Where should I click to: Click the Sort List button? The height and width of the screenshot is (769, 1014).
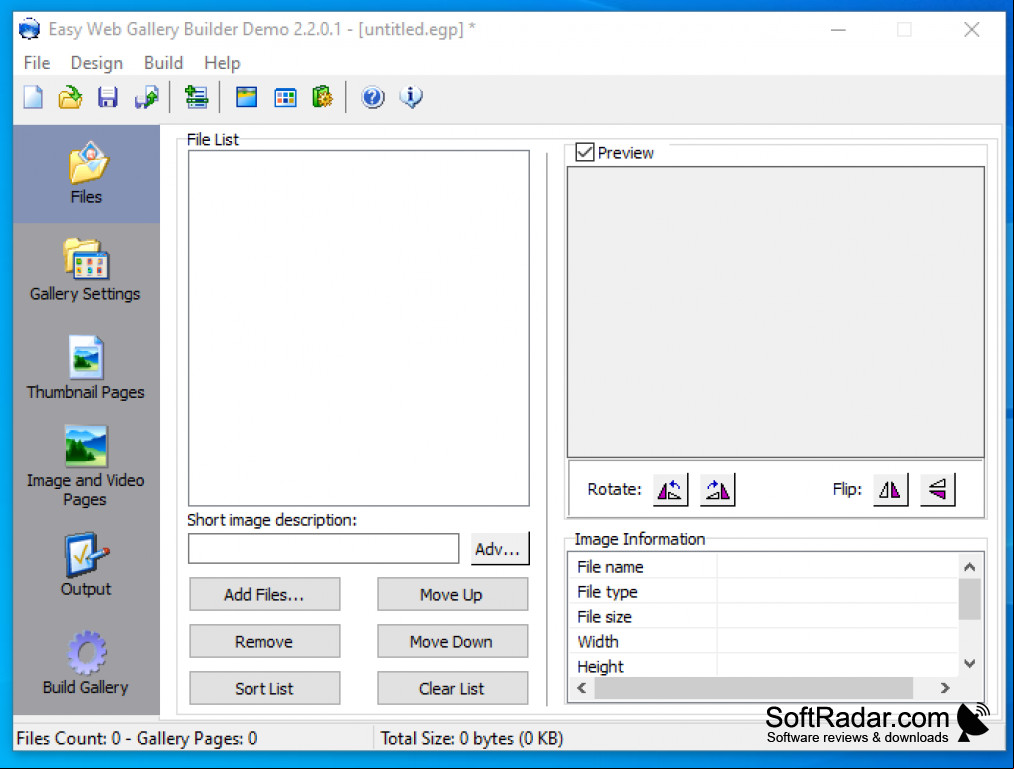click(264, 688)
